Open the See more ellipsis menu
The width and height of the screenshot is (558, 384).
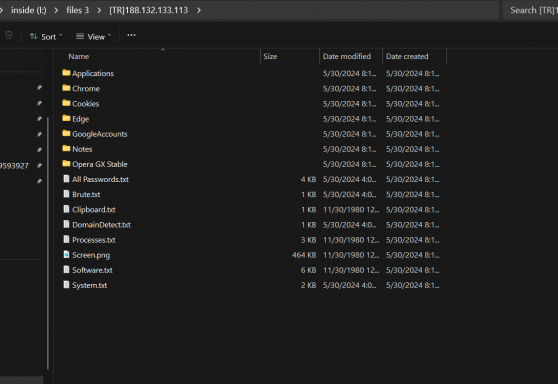pos(131,35)
